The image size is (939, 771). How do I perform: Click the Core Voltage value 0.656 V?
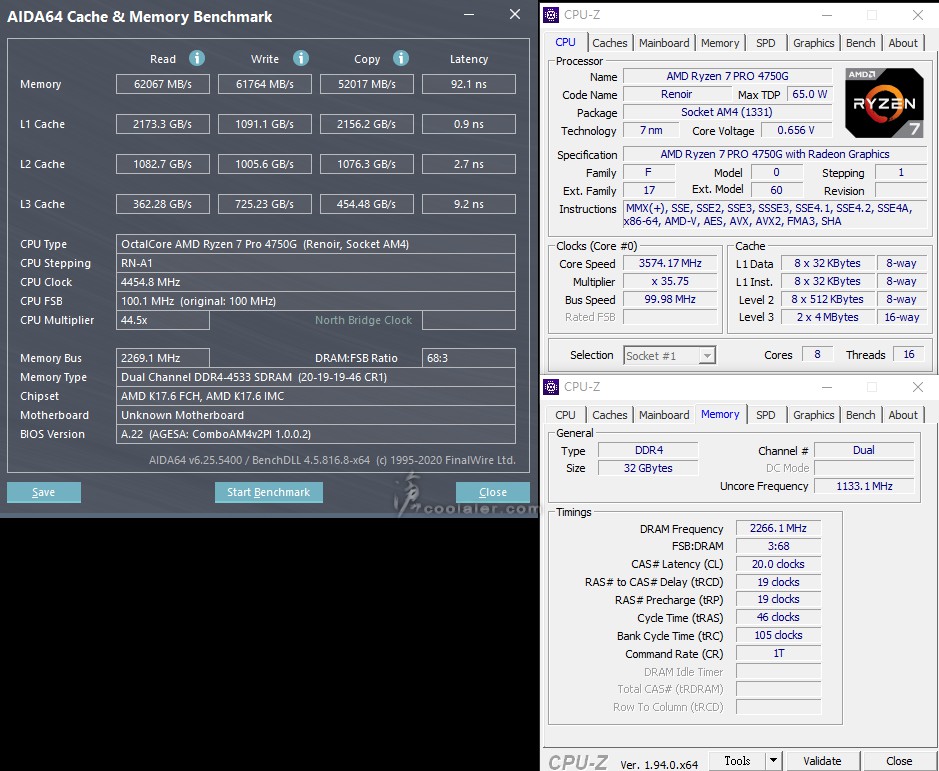[796, 130]
